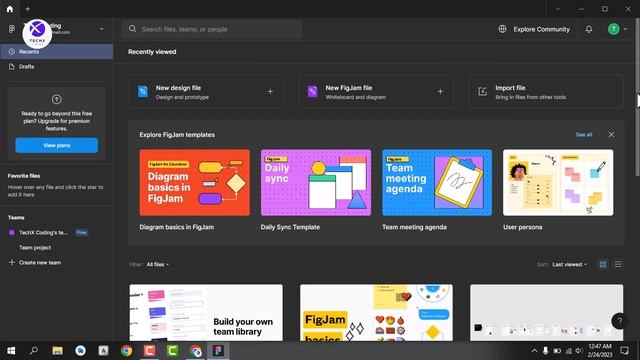Click the microphone icon in system tray
Viewport: 640px width, 360px height.
click(x=545, y=351)
